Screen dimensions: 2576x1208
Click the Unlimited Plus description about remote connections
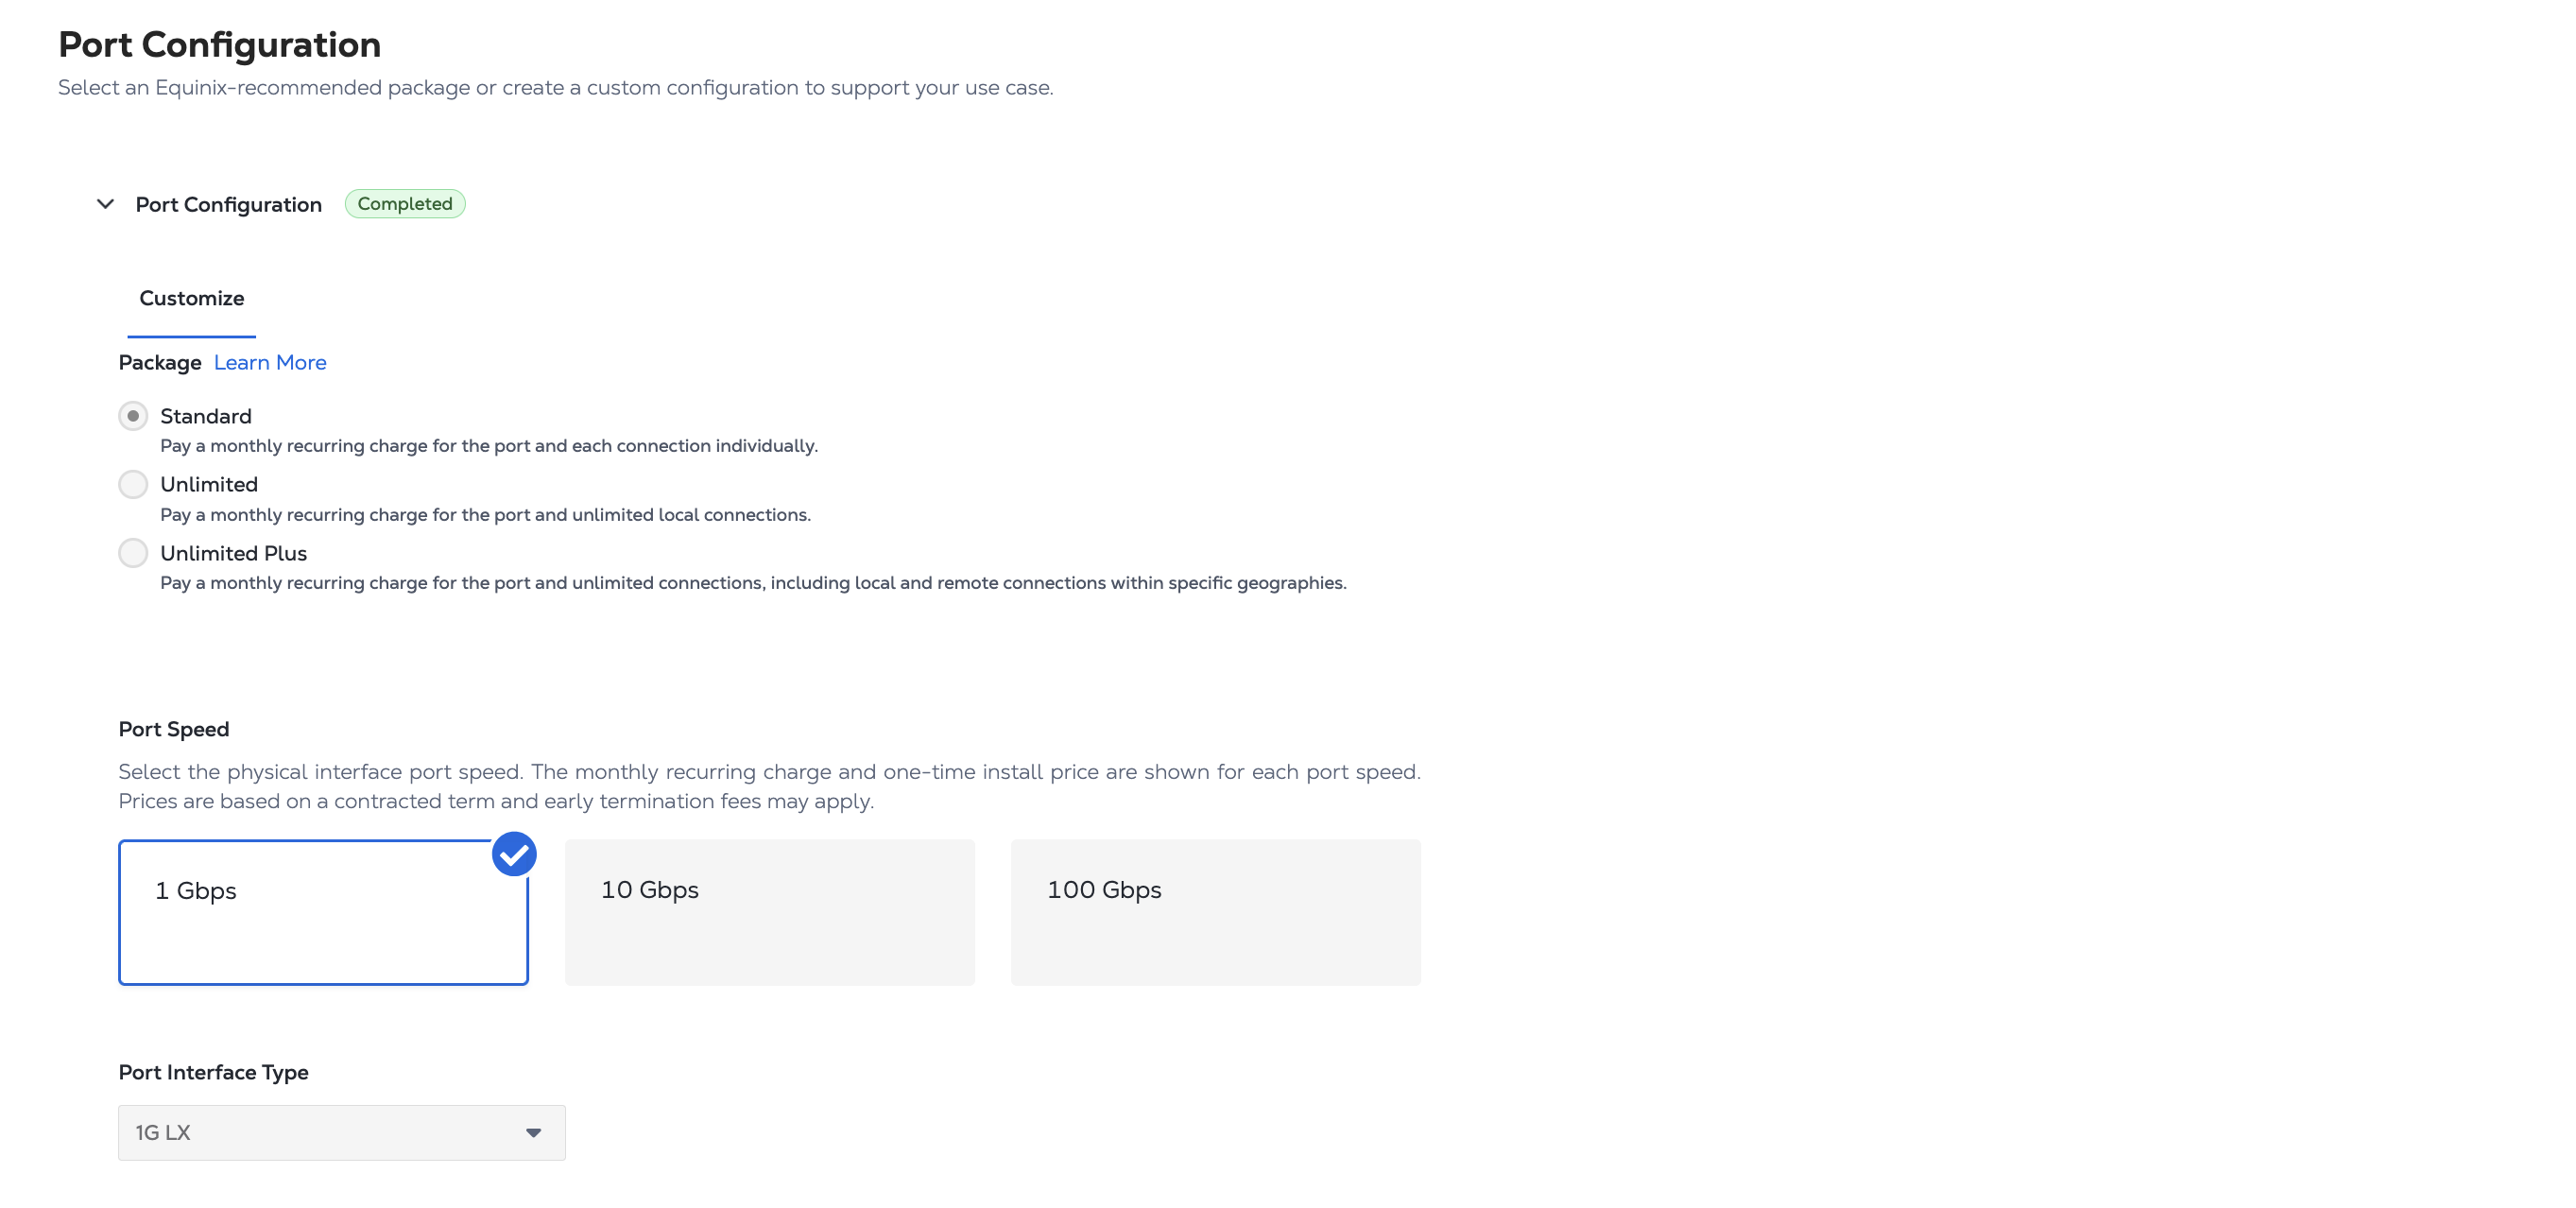point(753,583)
